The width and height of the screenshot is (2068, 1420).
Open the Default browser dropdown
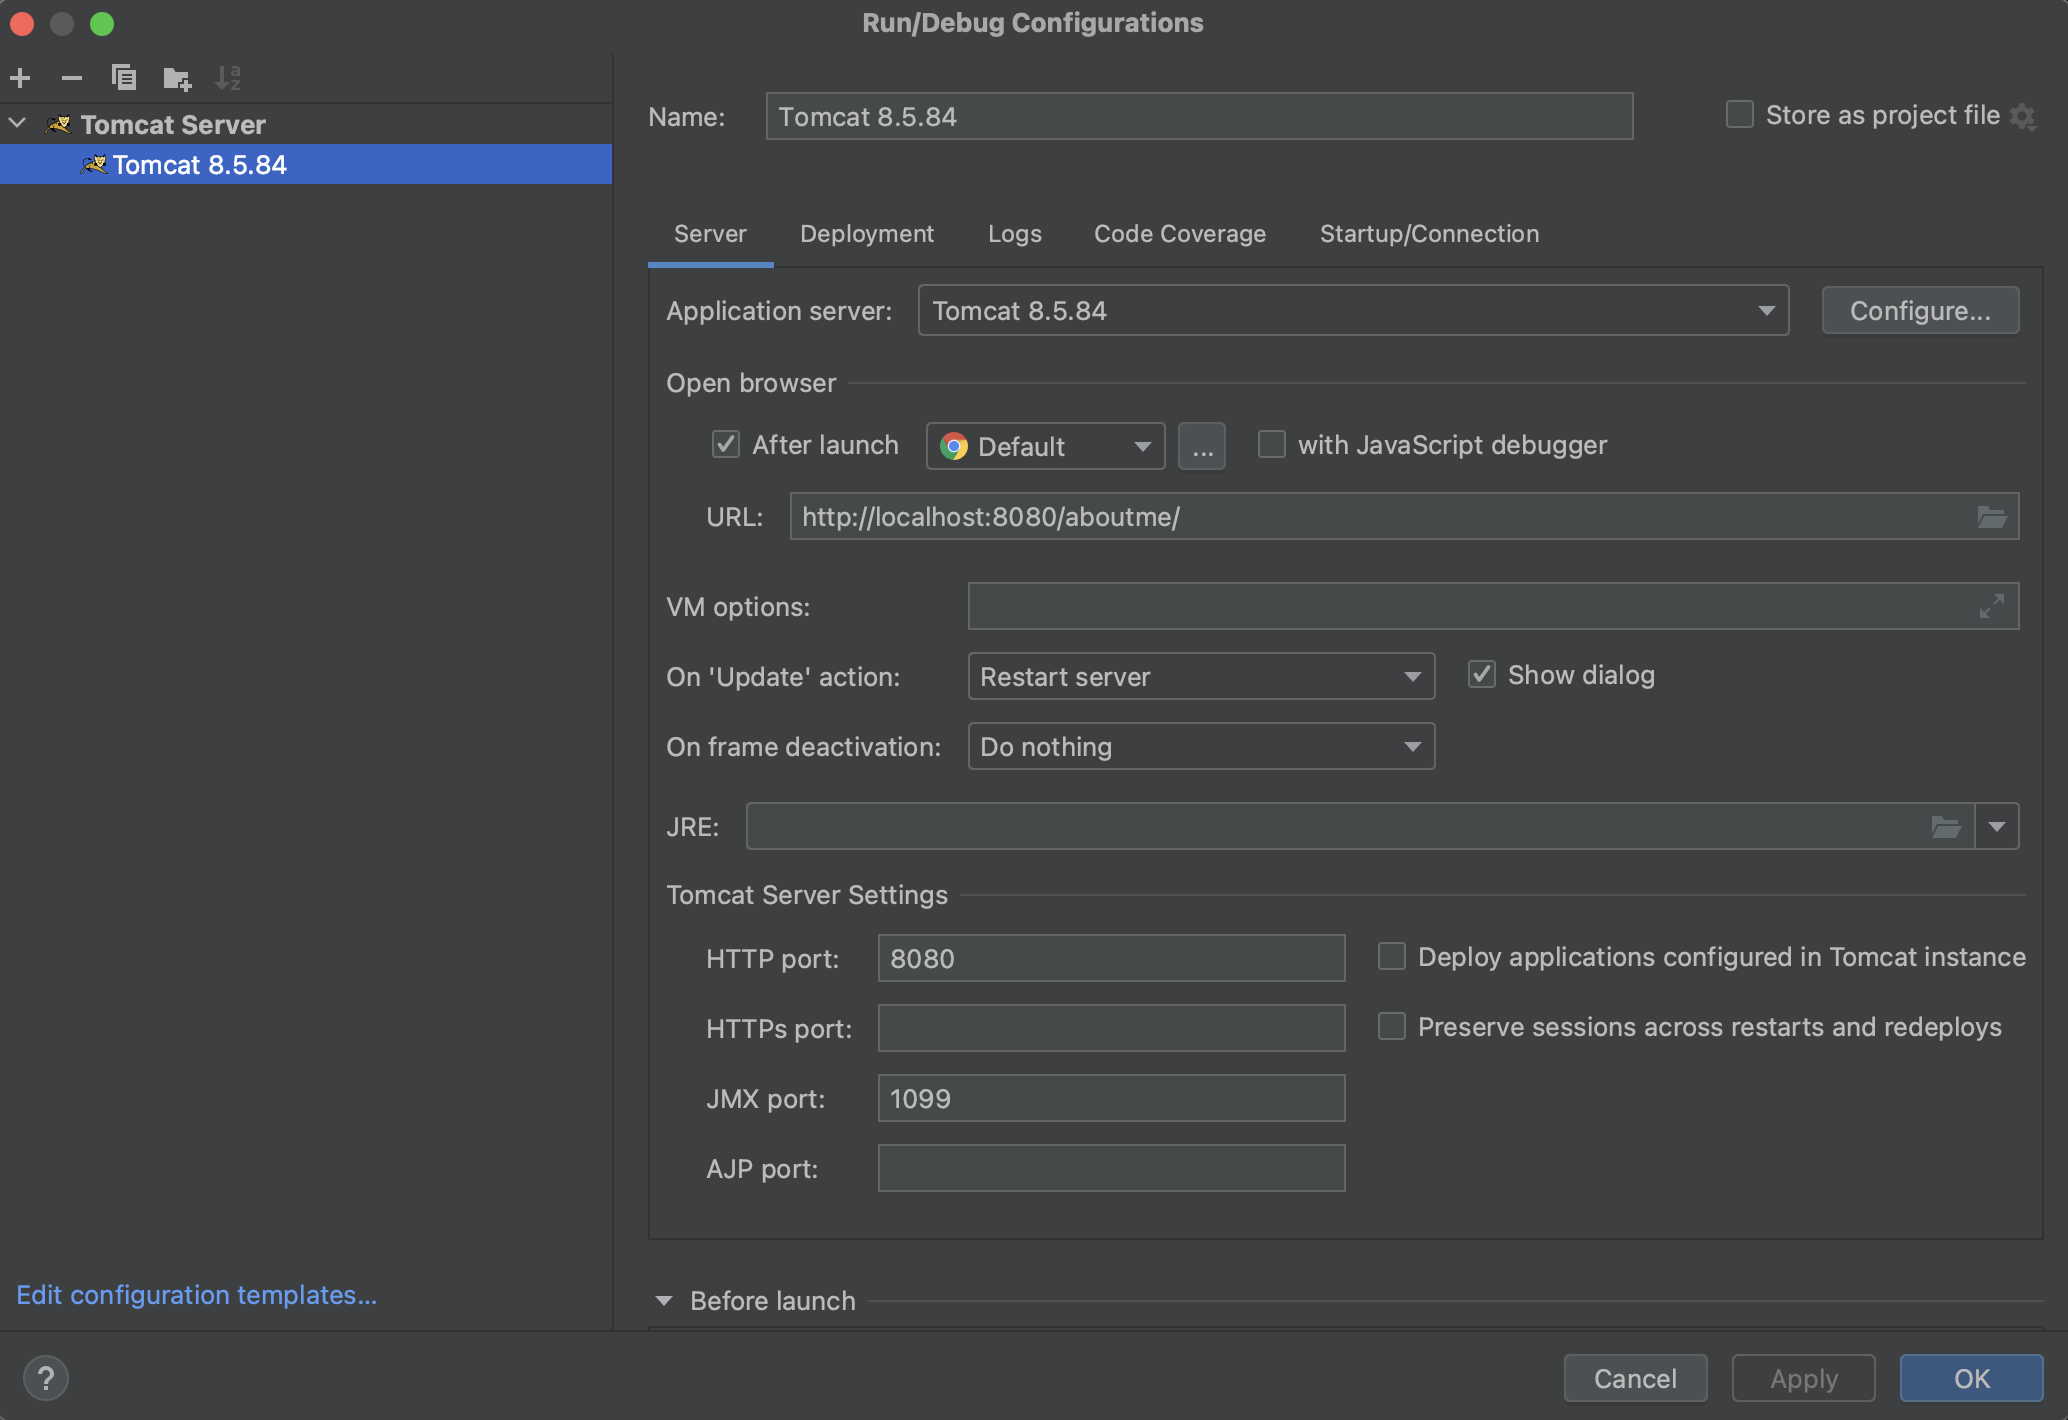pos(1046,446)
